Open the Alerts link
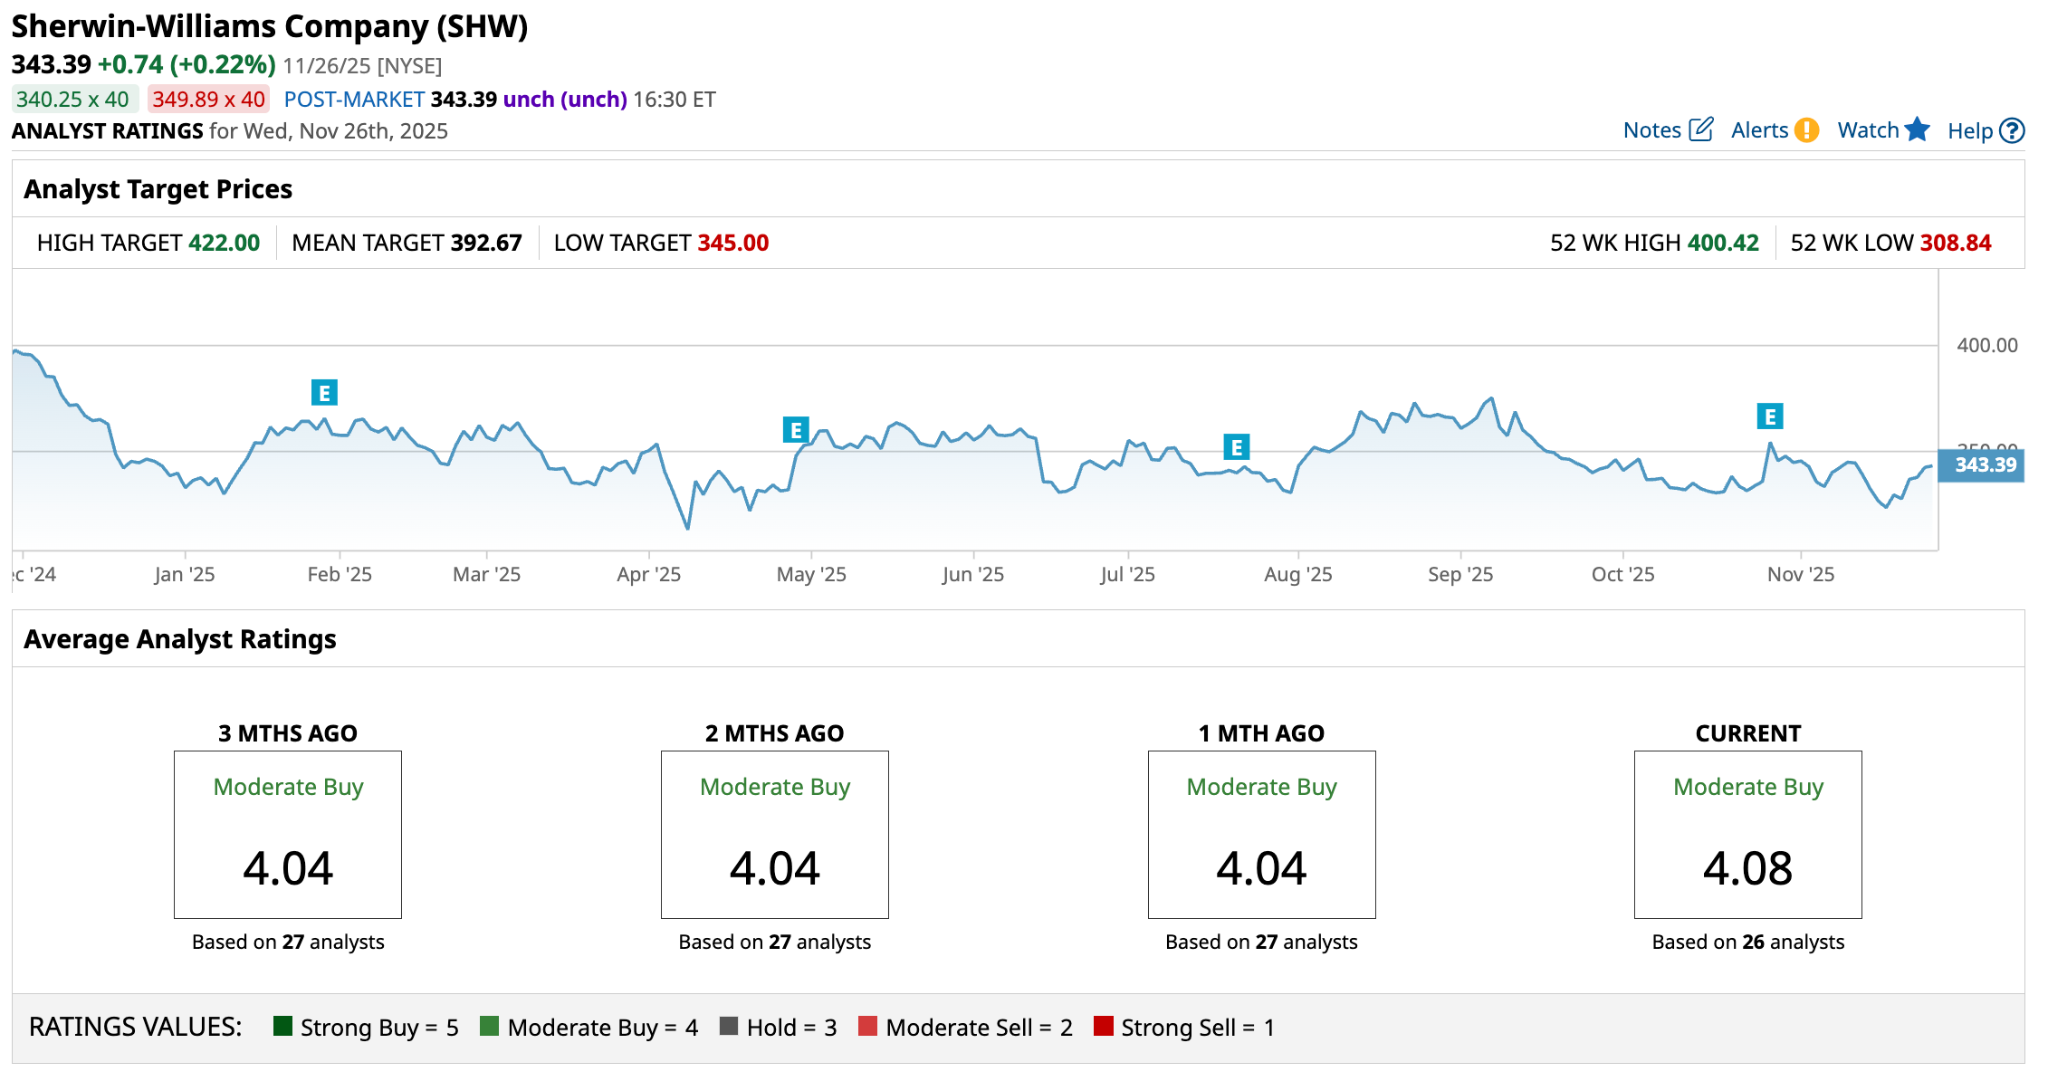2048x1086 pixels. click(x=1759, y=130)
